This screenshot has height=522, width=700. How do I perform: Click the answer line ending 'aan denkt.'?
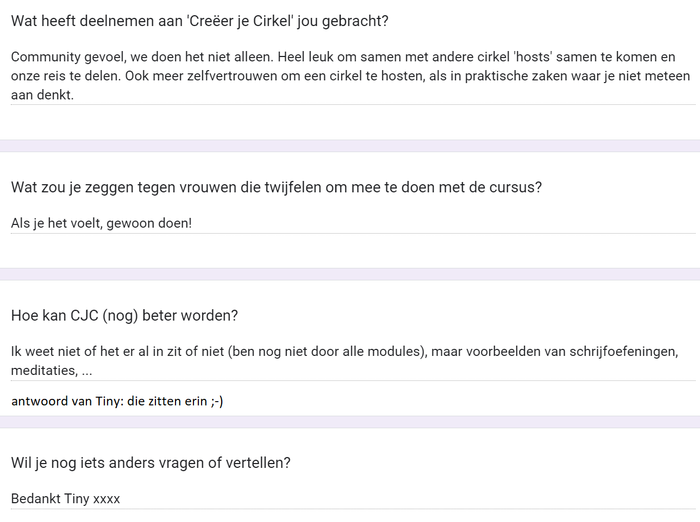pyautogui.click(x=42, y=95)
